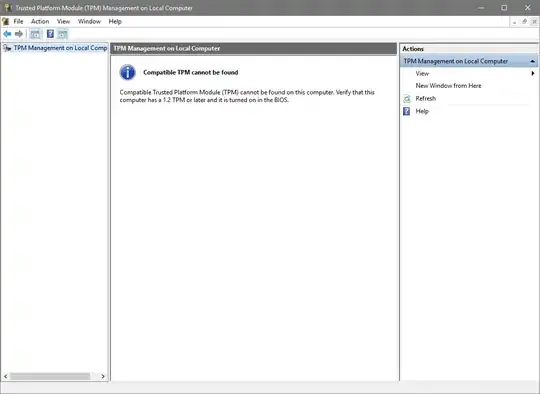
Task: Open the Window menu
Action: 89,21
